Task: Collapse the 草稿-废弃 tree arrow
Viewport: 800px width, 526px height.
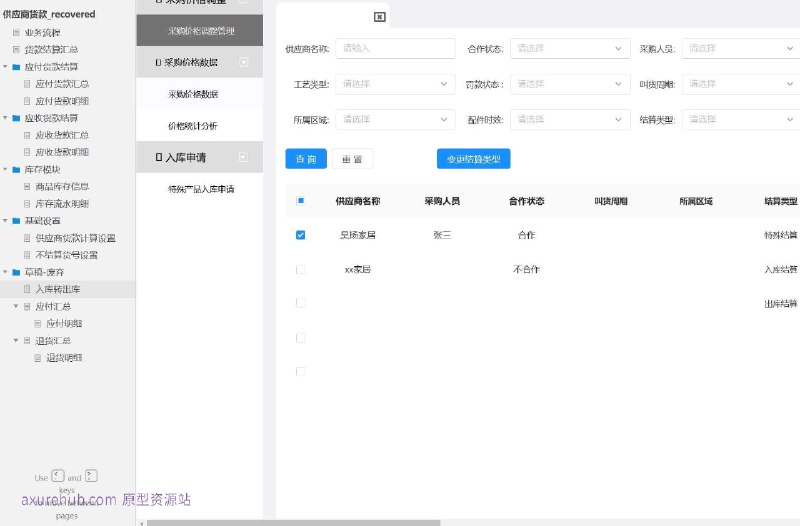Action: tap(5, 272)
